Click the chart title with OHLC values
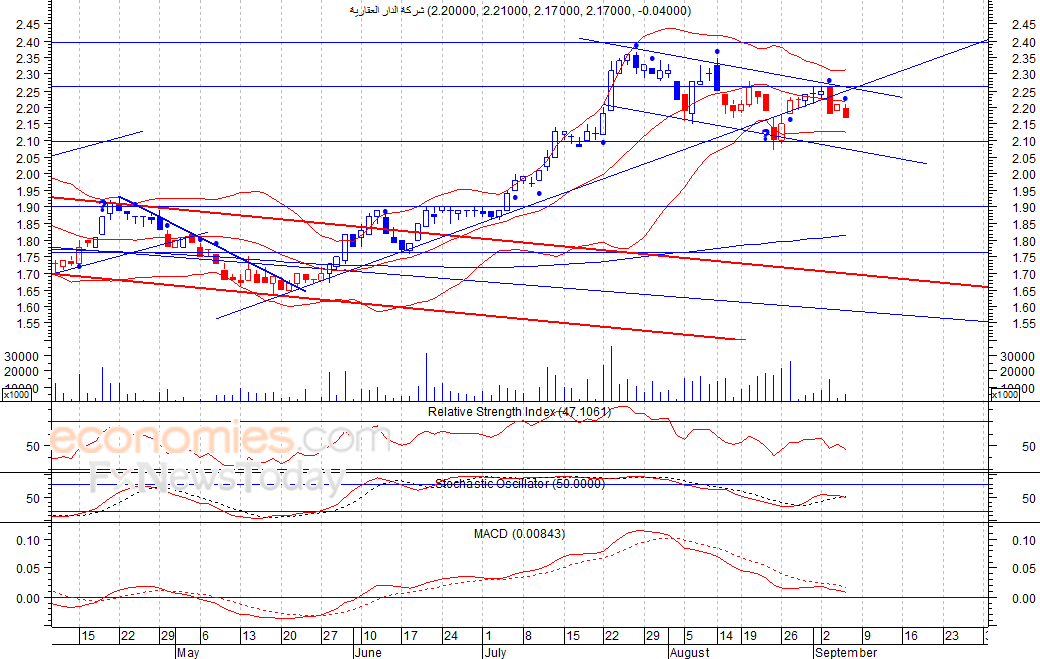The image size is (1040, 659). coord(520,10)
